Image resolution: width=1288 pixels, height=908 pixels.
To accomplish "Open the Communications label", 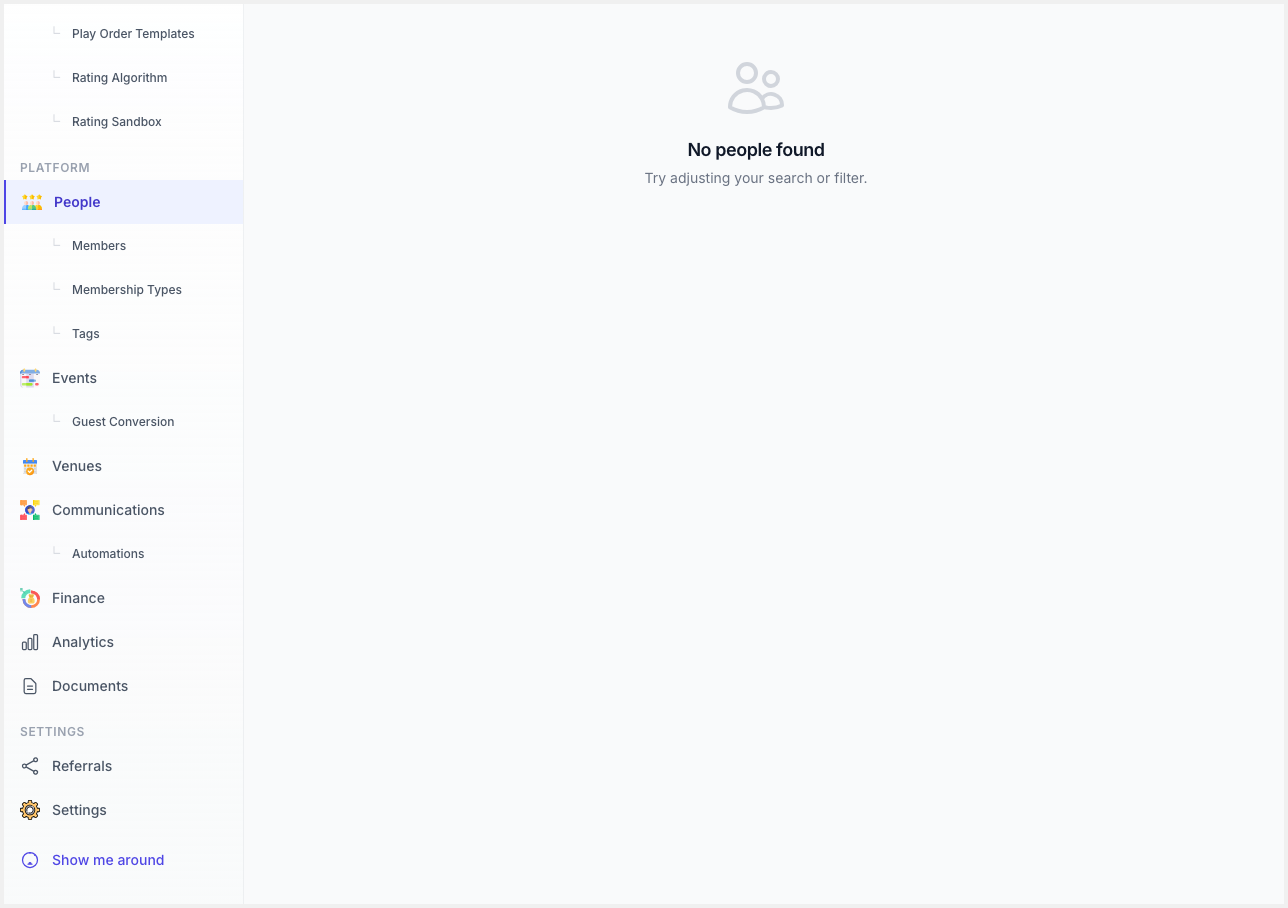I will (x=108, y=510).
